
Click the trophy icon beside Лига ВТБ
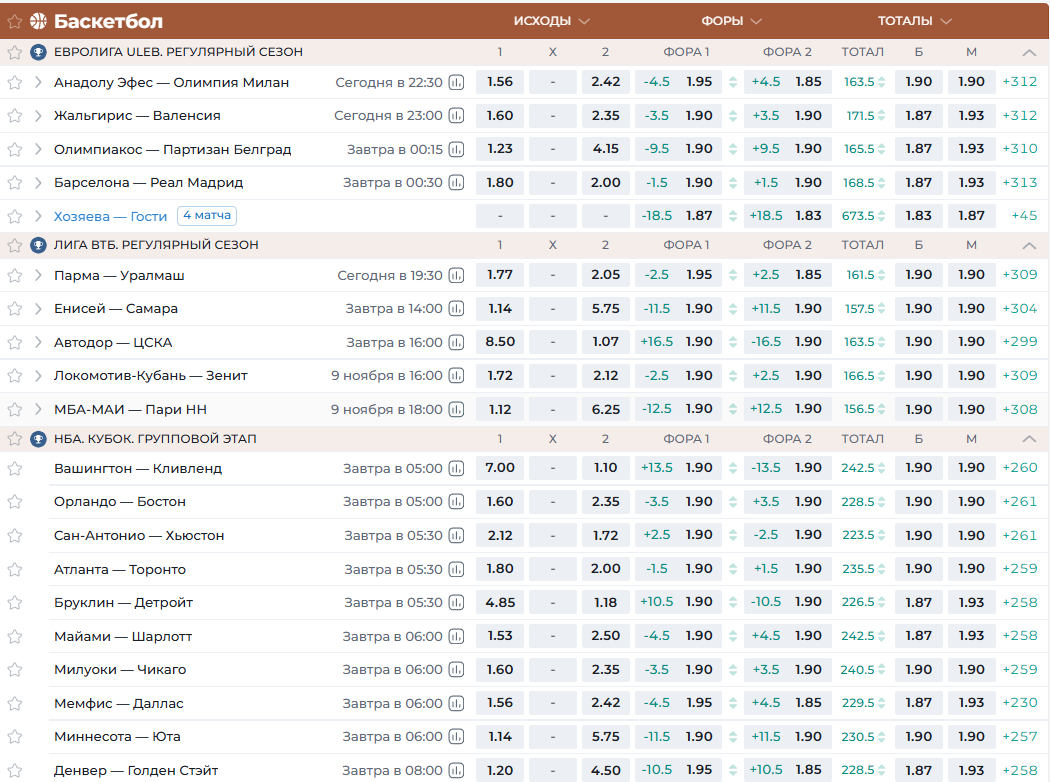[x=38, y=245]
